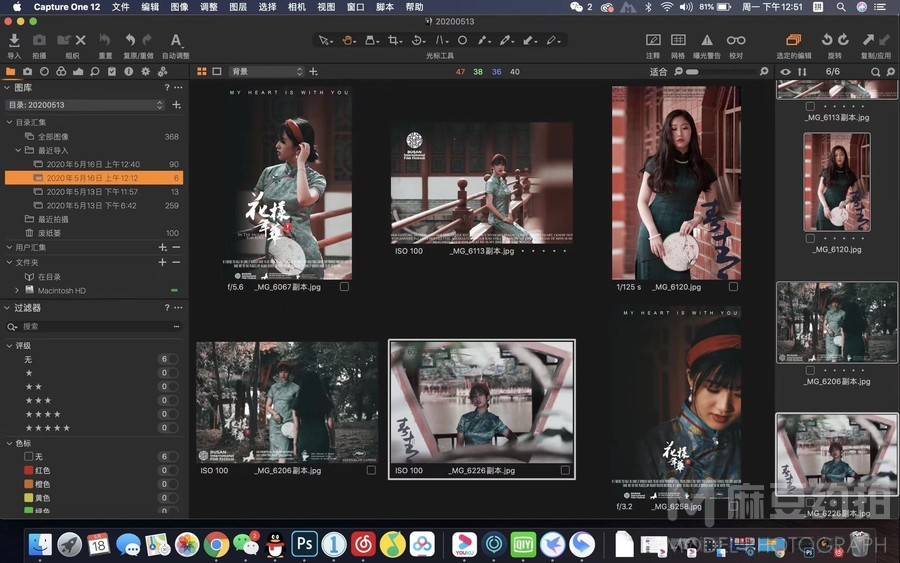Tick the checkbox under _MG_6226副本.jpg in viewer
The width and height of the screenshot is (900, 563).
[565, 470]
